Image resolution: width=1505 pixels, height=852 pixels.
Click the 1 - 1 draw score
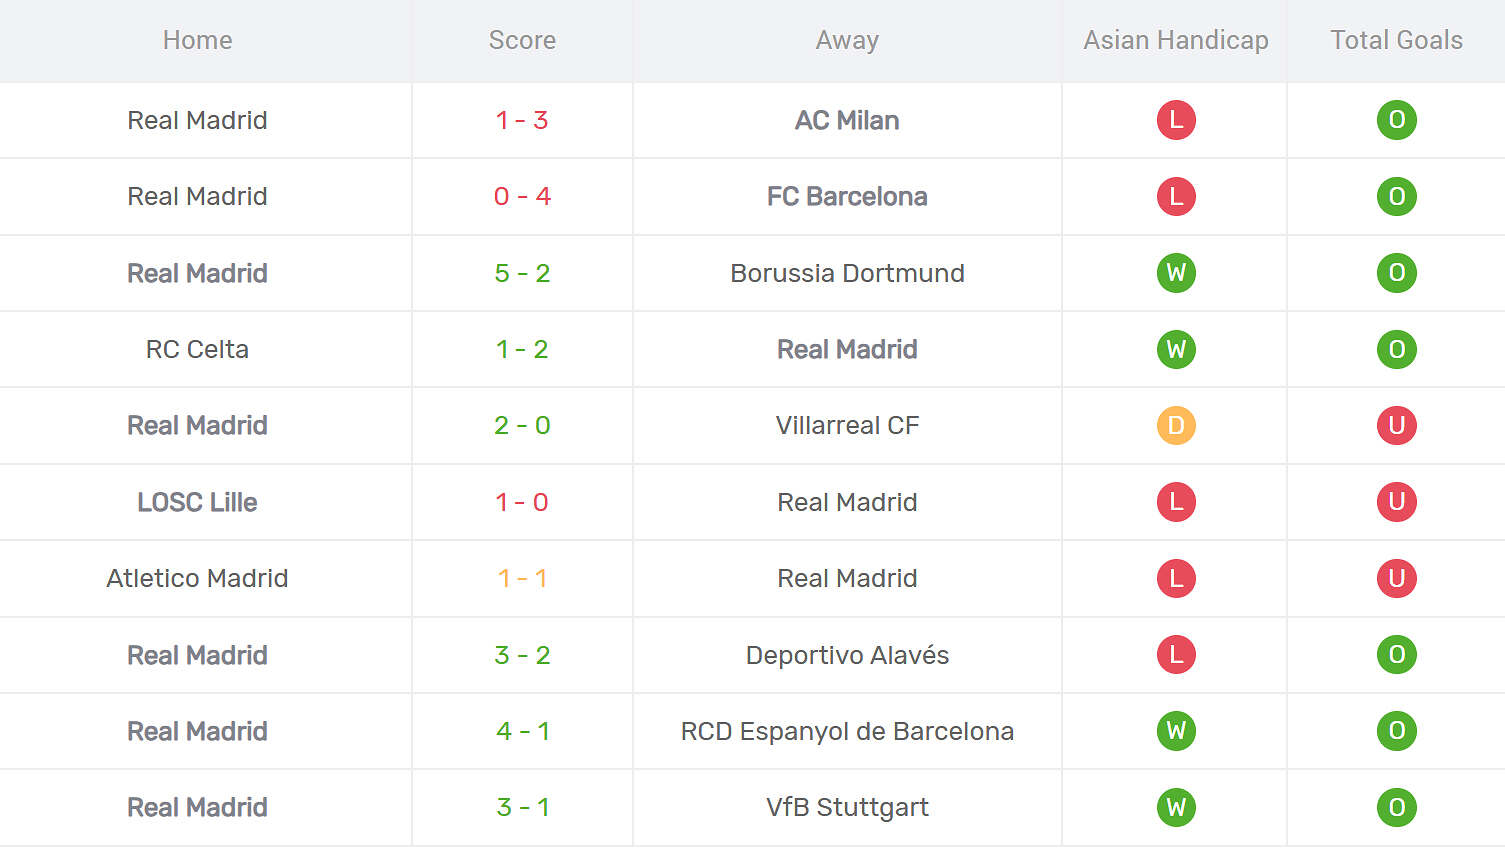(522, 578)
